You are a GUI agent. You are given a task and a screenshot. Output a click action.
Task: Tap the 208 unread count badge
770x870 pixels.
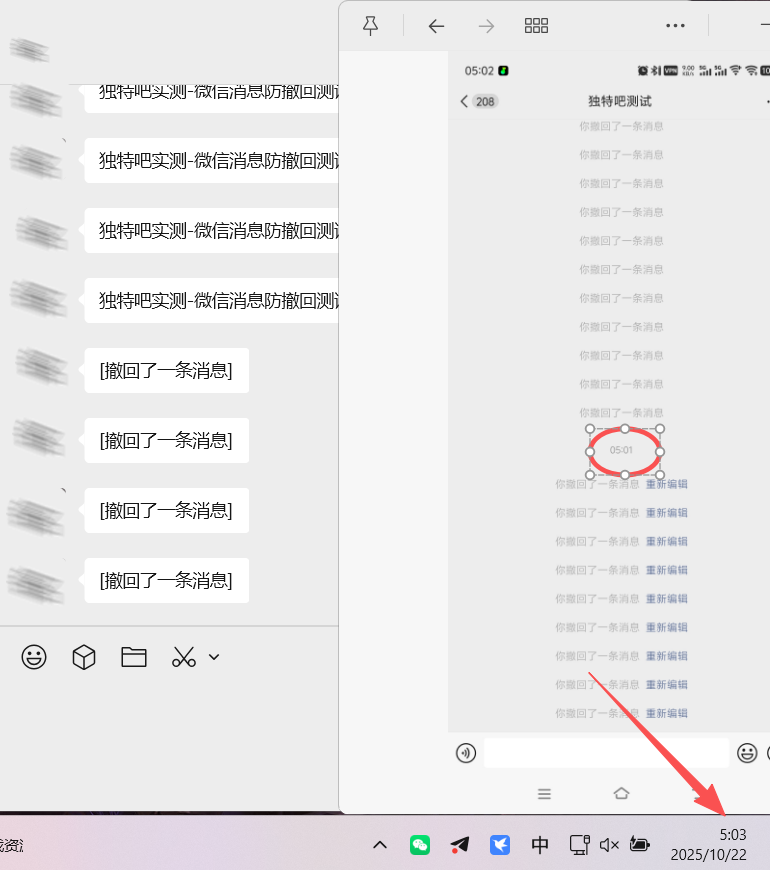485,102
